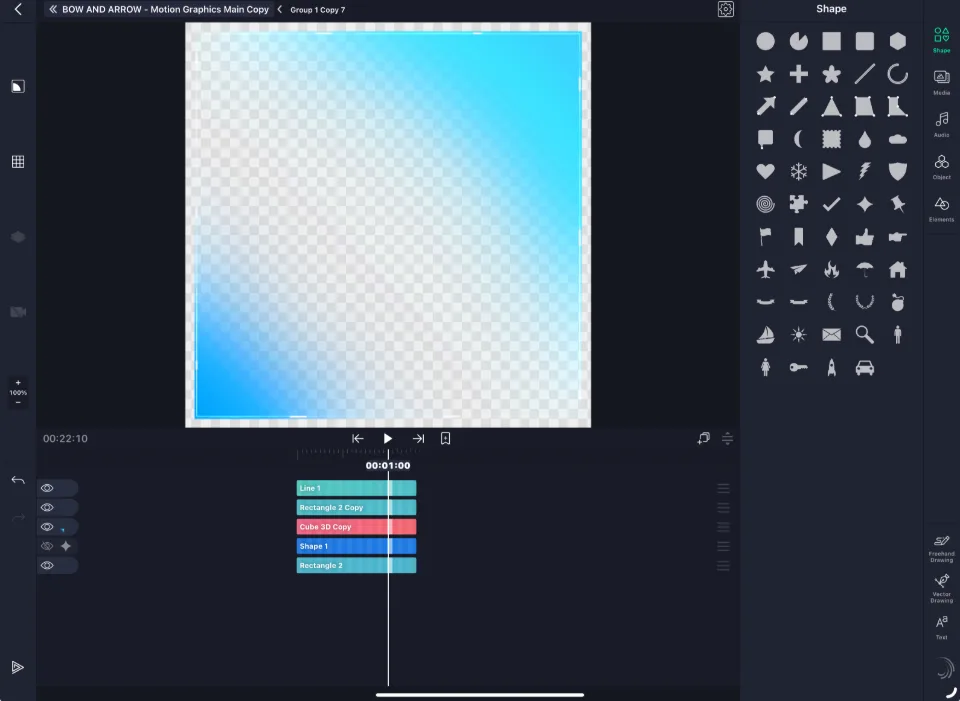Select the Freehand Drawing tool
The width and height of the screenshot is (960, 701).
(942, 549)
